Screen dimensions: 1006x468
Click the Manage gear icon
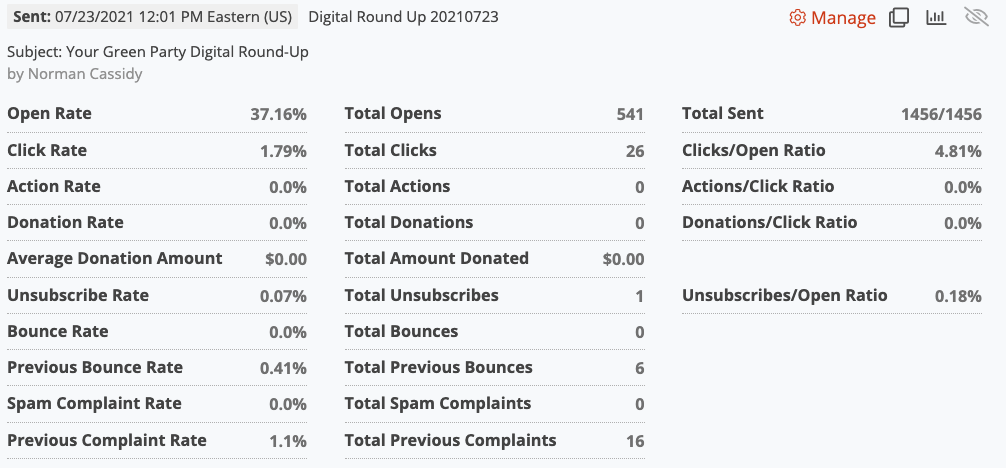pyautogui.click(x=797, y=18)
